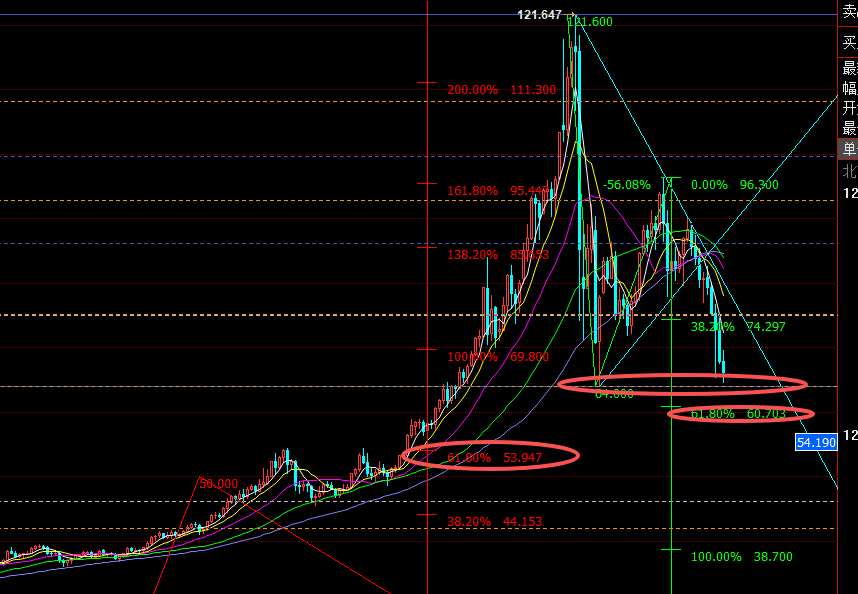Select the 北 tab in side panel

[848, 171]
